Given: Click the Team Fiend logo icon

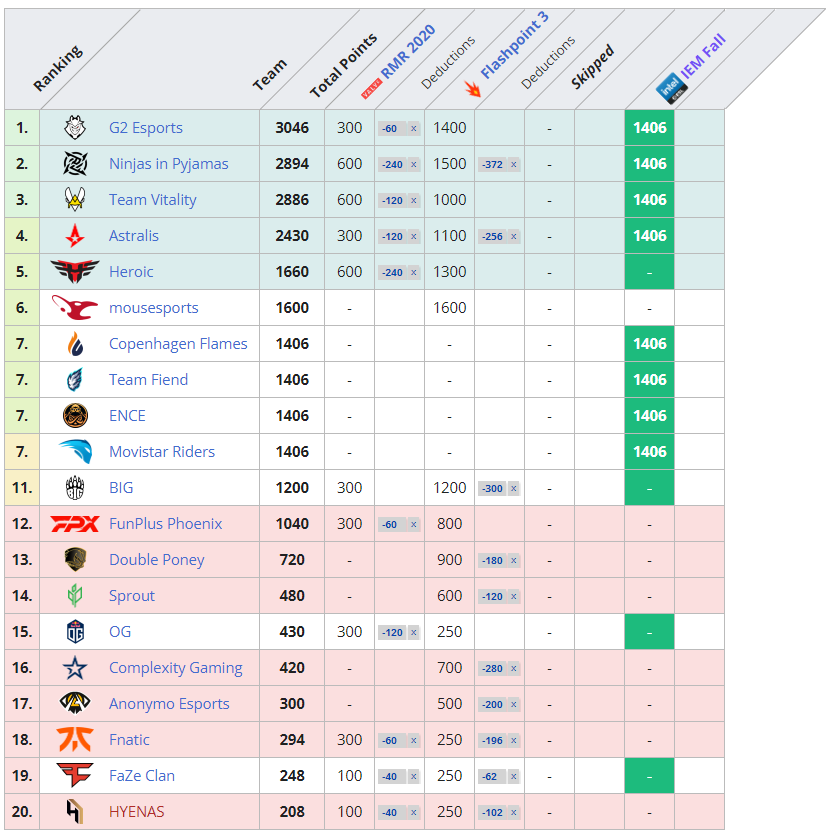Looking at the screenshot, I should [75, 380].
